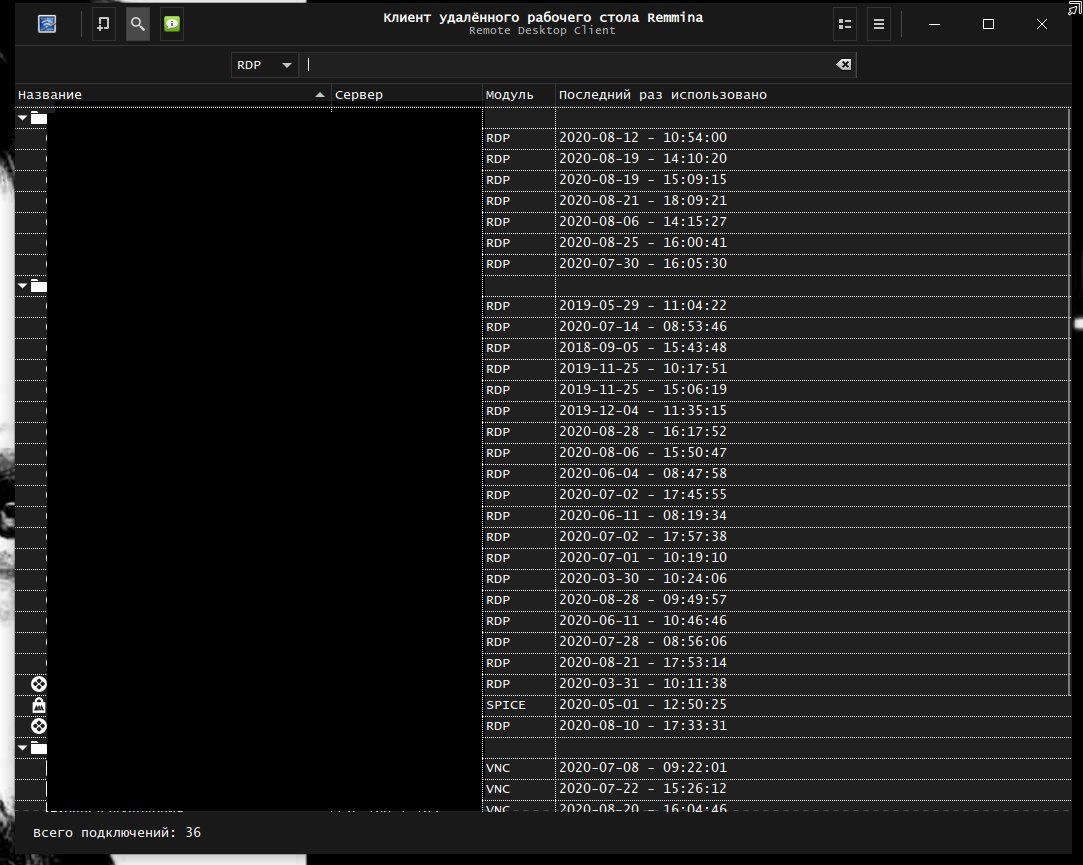Select the row dated 2020-08-21 - 17:53:14
Image resolution: width=1083 pixels, height=865 pixels.
pyautogui.click(x=543, y=663)
